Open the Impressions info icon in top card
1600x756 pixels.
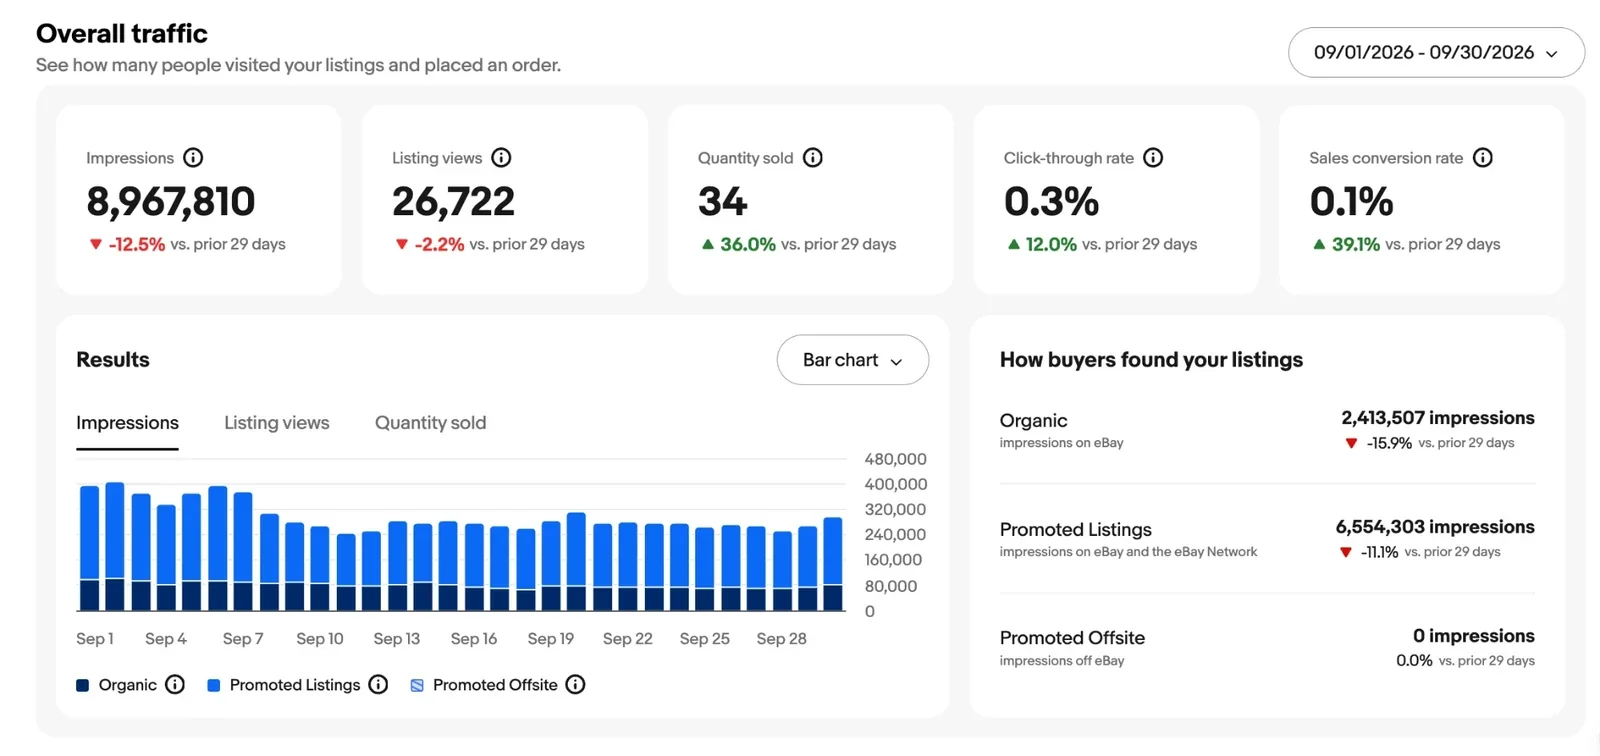tap(193, 158)
